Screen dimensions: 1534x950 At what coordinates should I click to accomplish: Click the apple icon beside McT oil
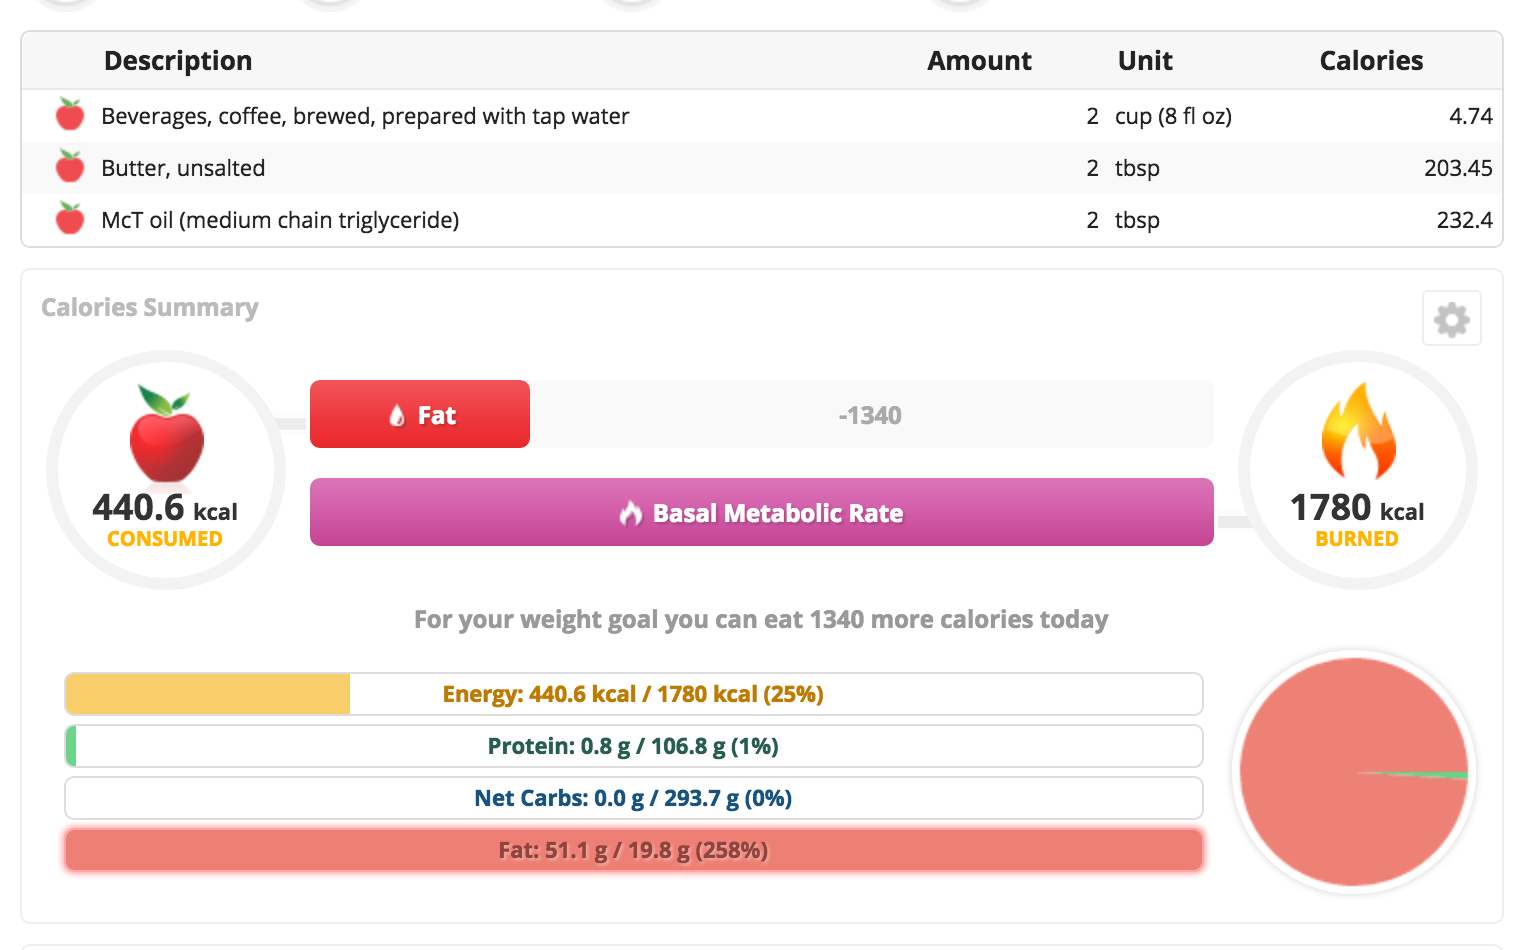click(70, 219)
